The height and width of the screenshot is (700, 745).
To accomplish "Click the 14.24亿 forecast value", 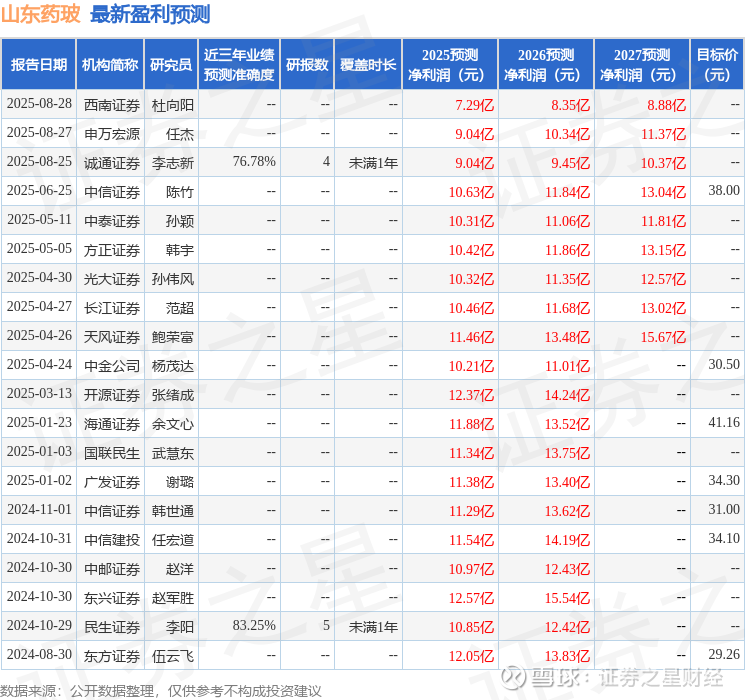I will (567, 395).
